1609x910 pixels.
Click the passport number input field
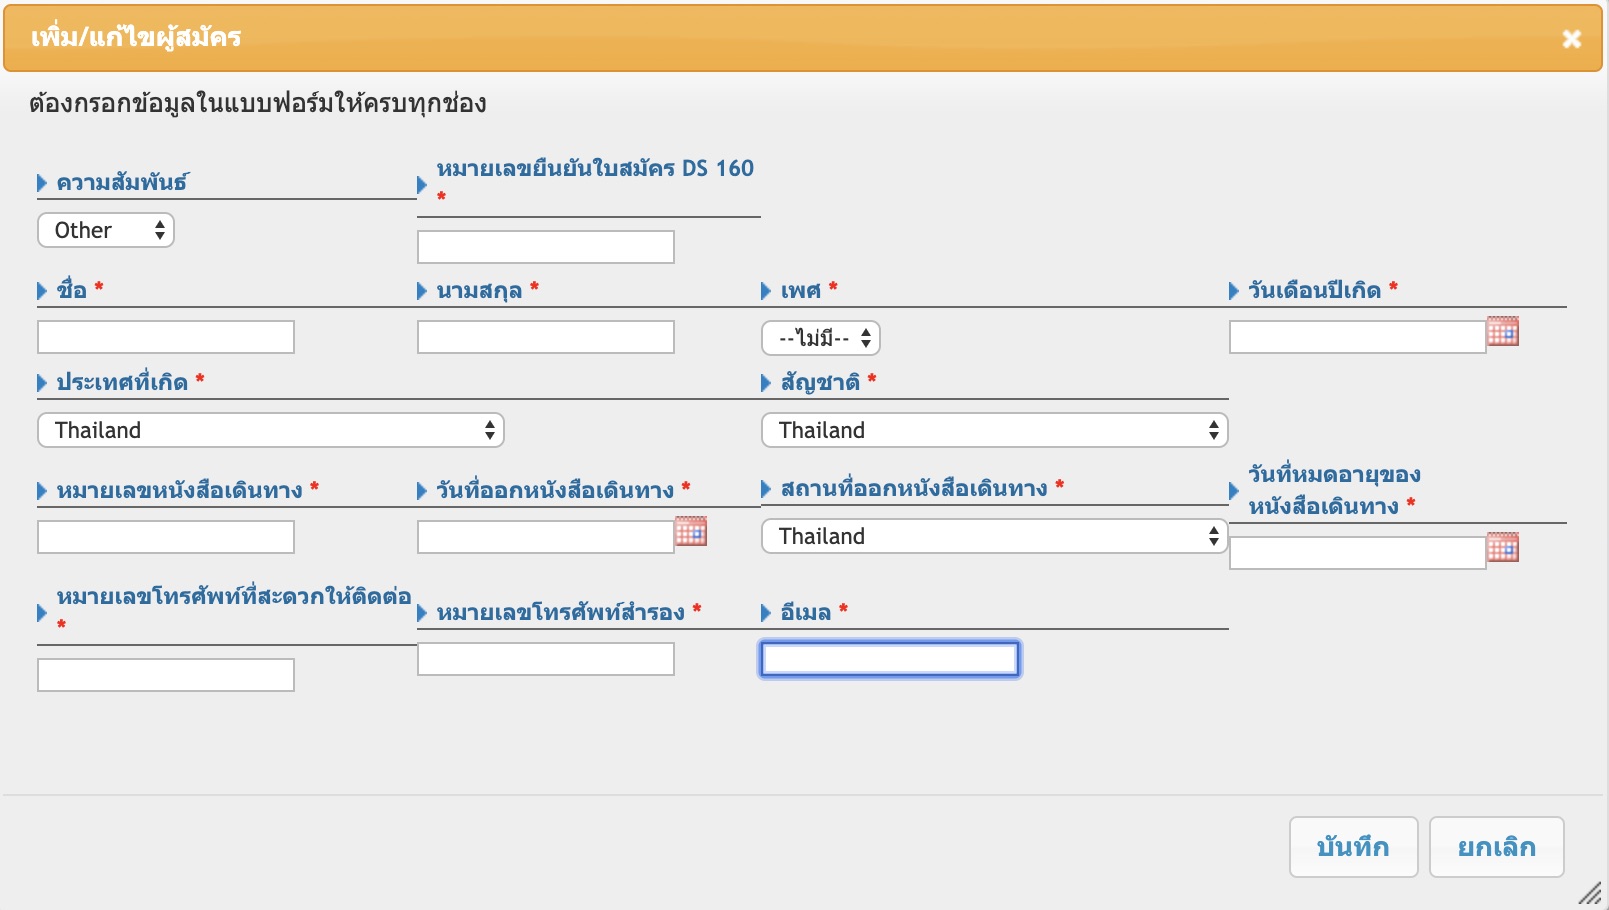[x=166, y=537]
